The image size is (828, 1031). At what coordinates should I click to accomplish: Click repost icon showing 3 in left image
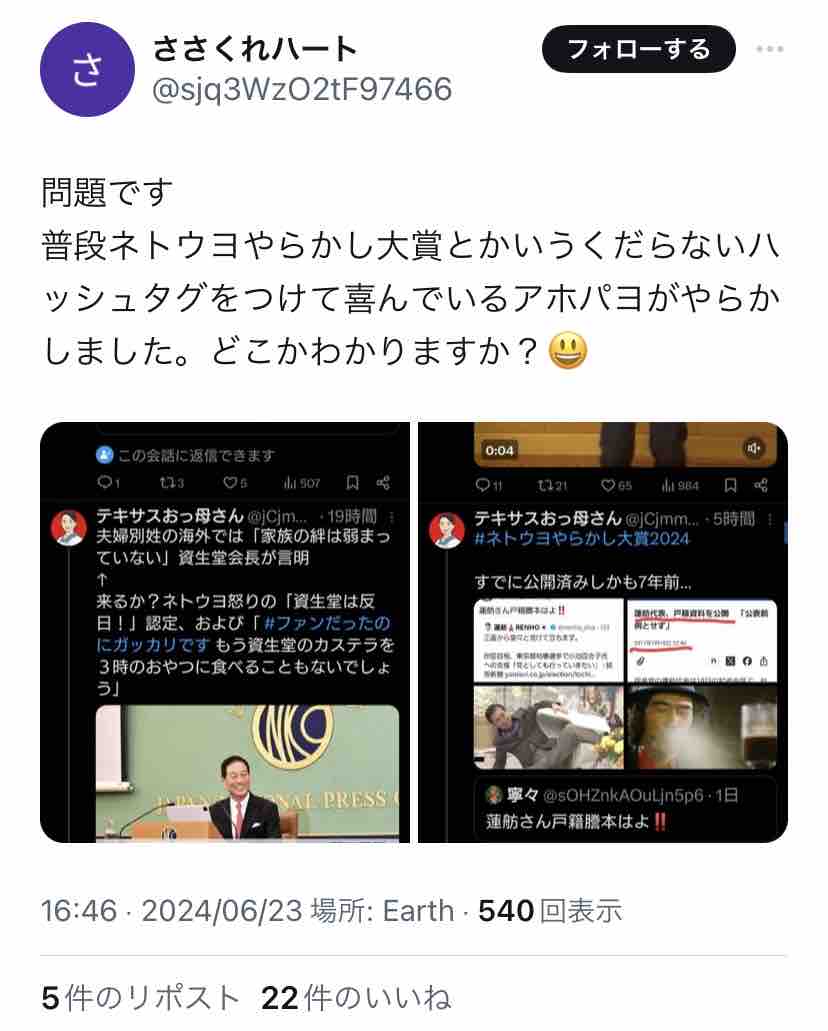tap(166, 483)
